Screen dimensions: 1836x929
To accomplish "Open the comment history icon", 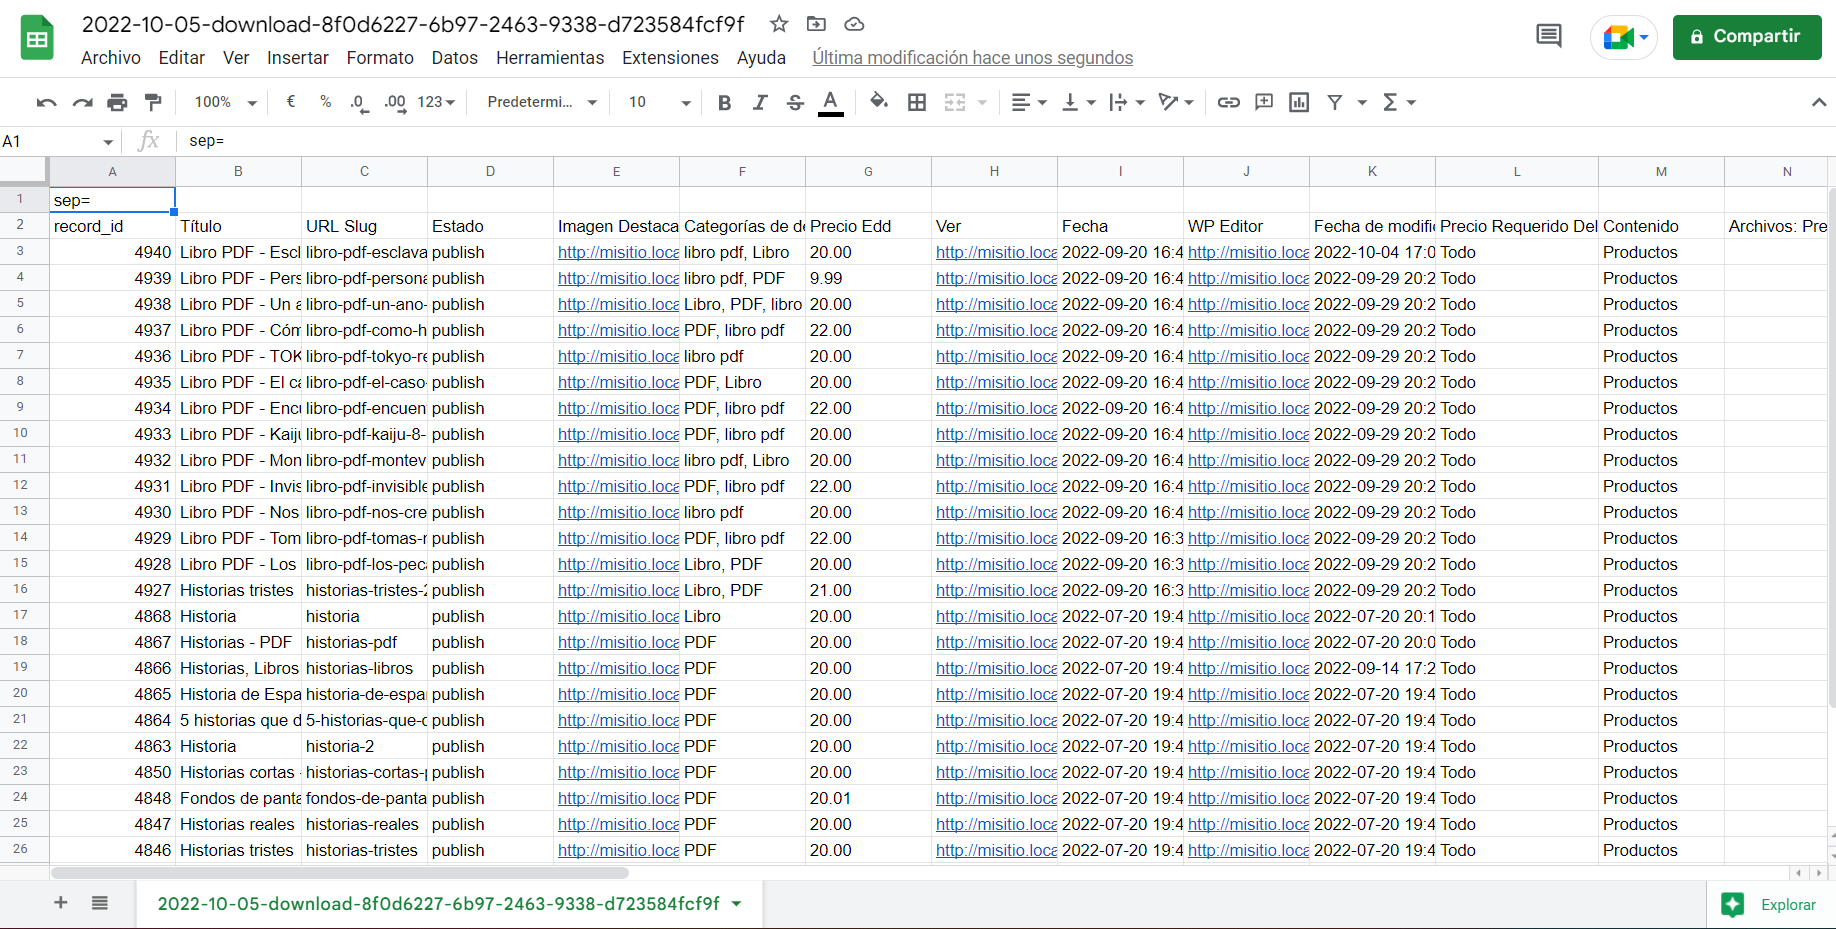I will click(1548, 37).
